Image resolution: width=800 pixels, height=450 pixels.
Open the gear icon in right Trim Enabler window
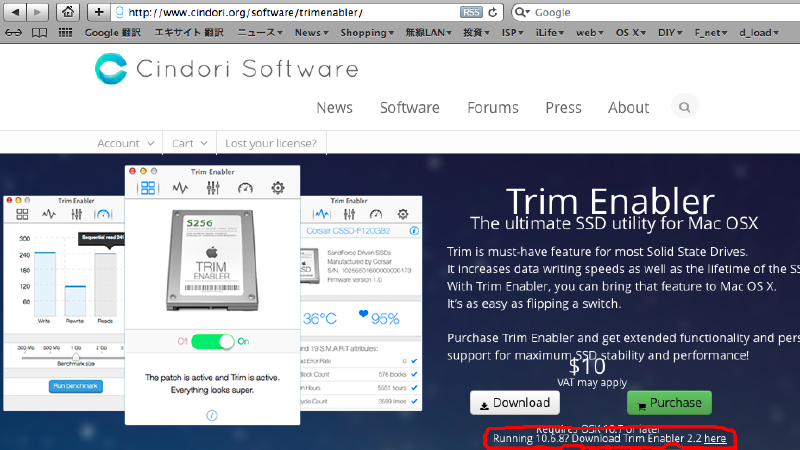[x=403, y=214]
